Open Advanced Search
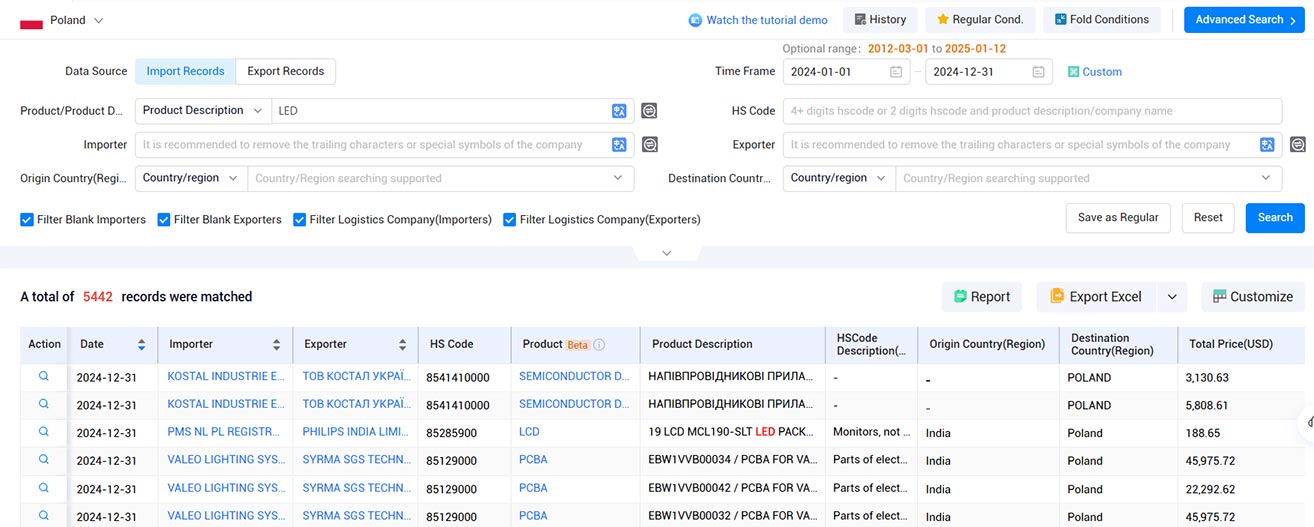 (1245, 20)
